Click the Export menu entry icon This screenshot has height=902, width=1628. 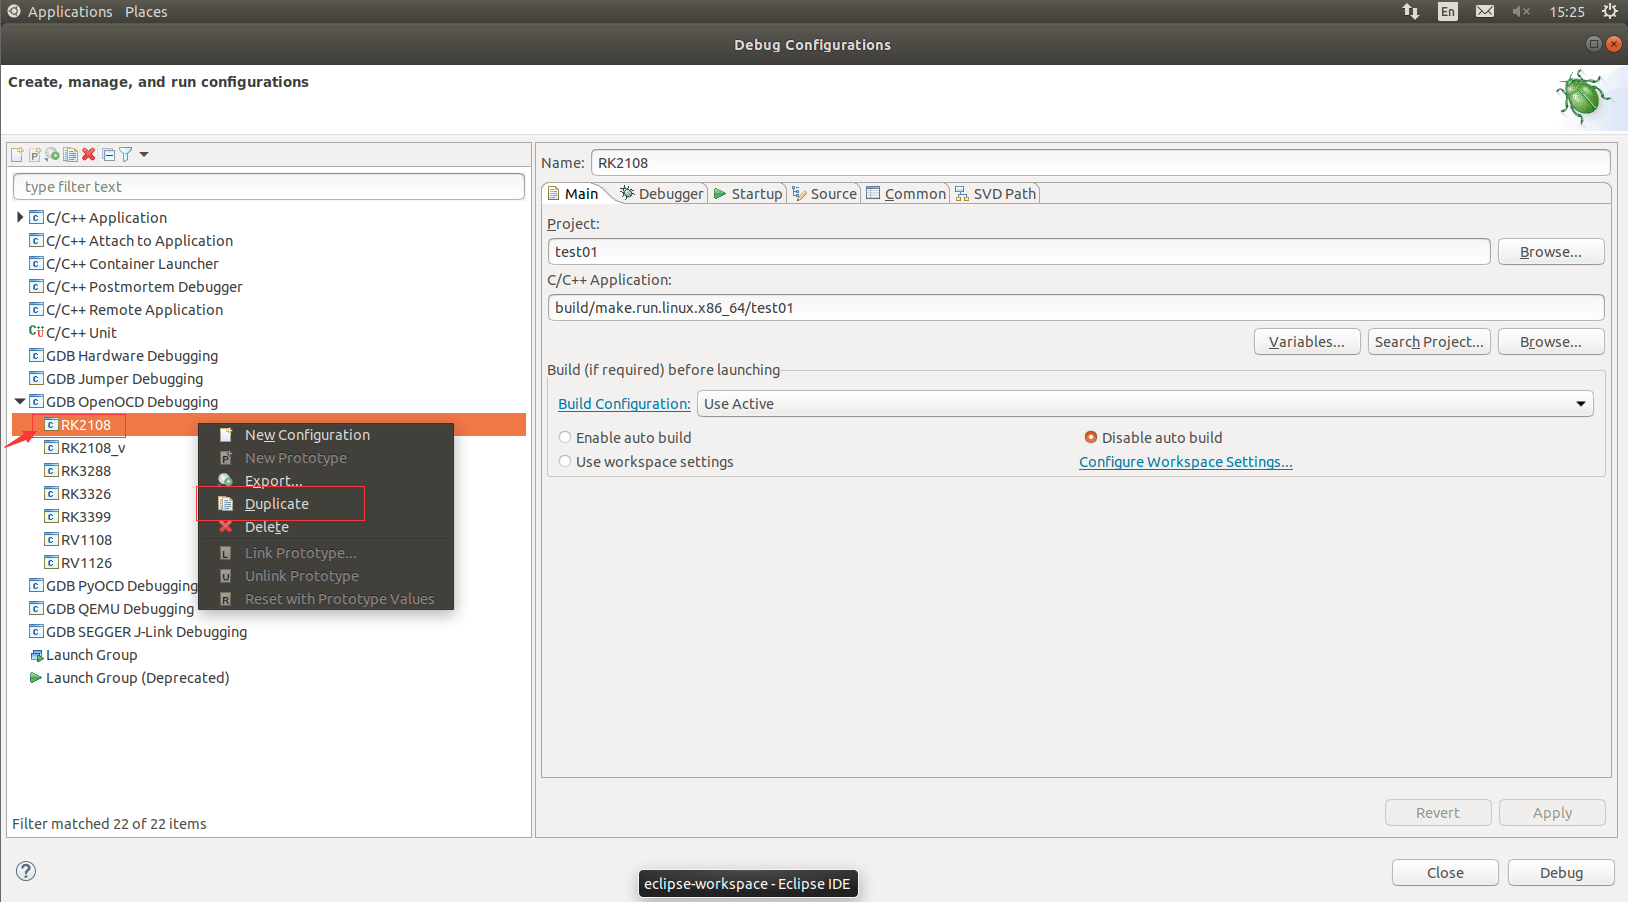[226, 481]
